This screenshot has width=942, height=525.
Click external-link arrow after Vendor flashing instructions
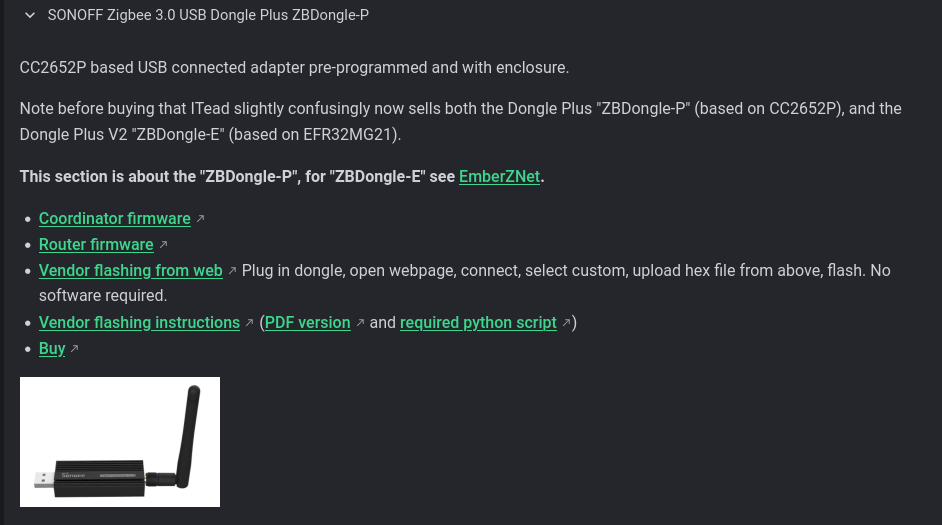pyautogui.click(x=249, y=323)
